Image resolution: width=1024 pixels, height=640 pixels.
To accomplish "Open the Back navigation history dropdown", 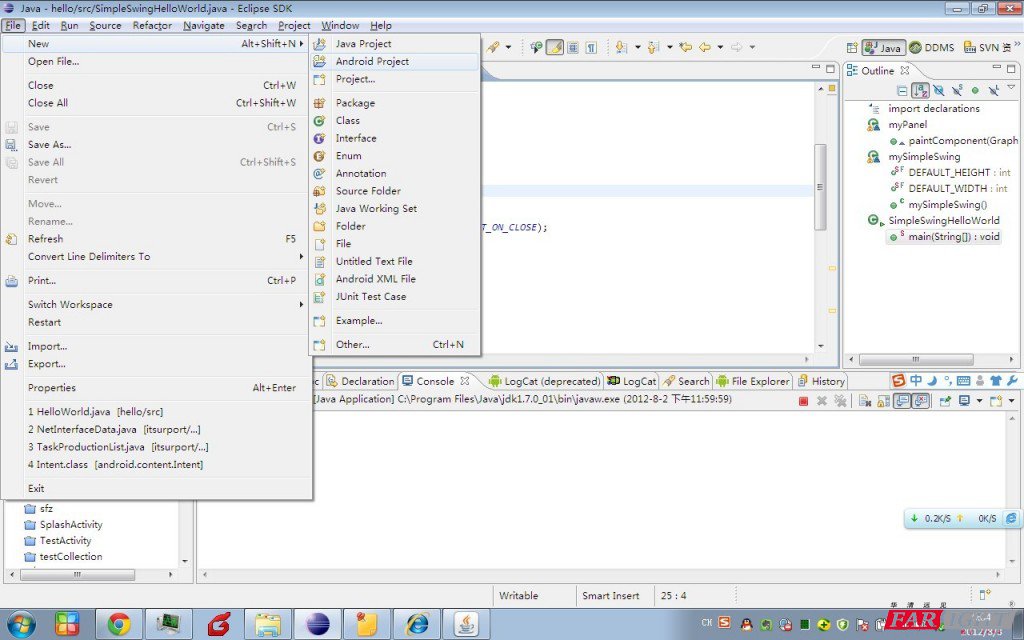I will click(x=720, y=47).
